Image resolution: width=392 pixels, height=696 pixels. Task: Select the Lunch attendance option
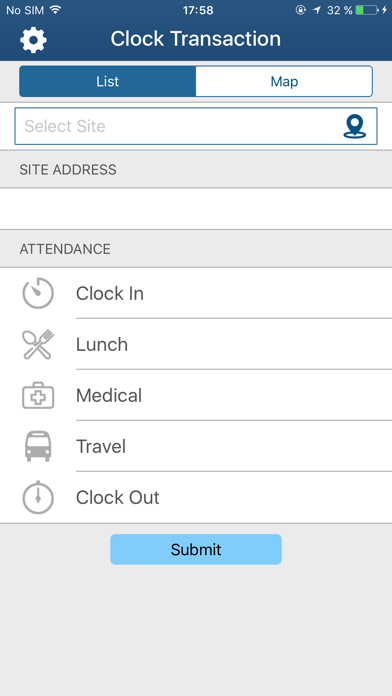[196, 344]
